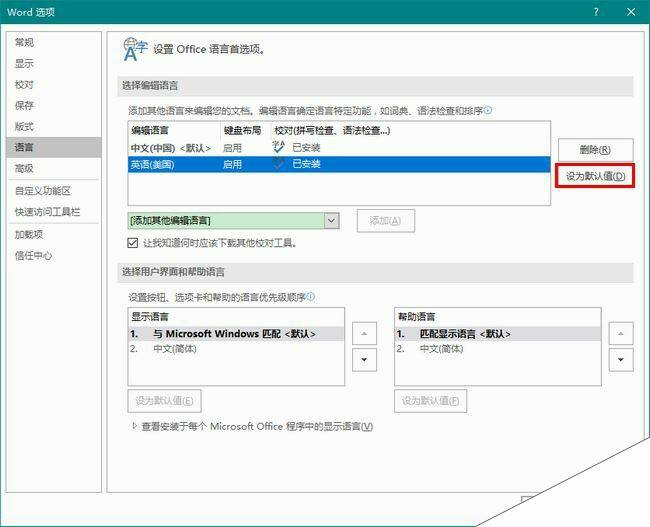Click the 设为默认值(D) button

tap(595, 176)
